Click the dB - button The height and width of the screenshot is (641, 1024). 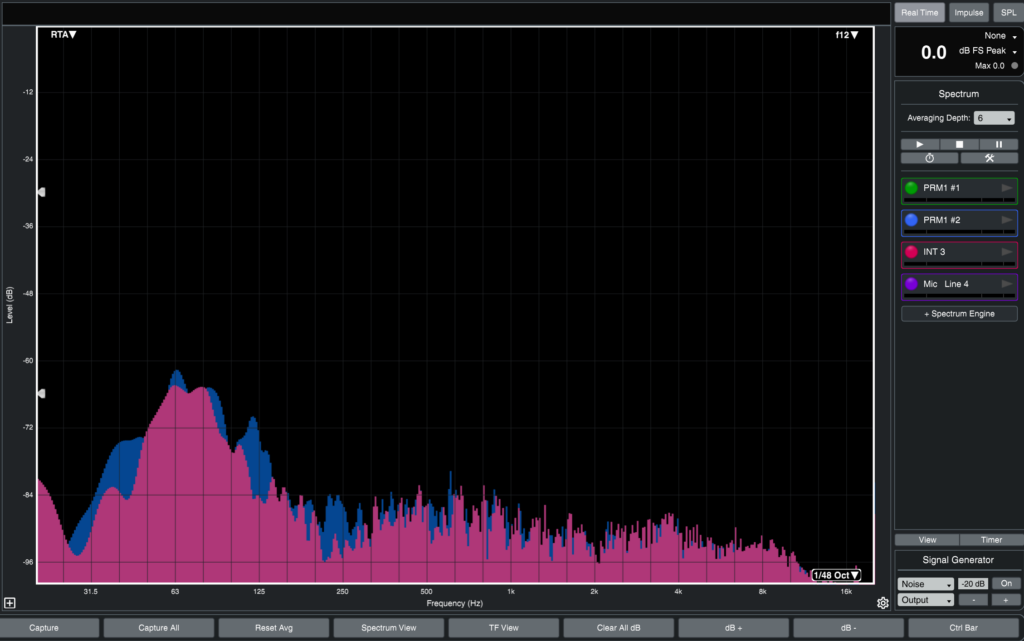coord(848,628)
